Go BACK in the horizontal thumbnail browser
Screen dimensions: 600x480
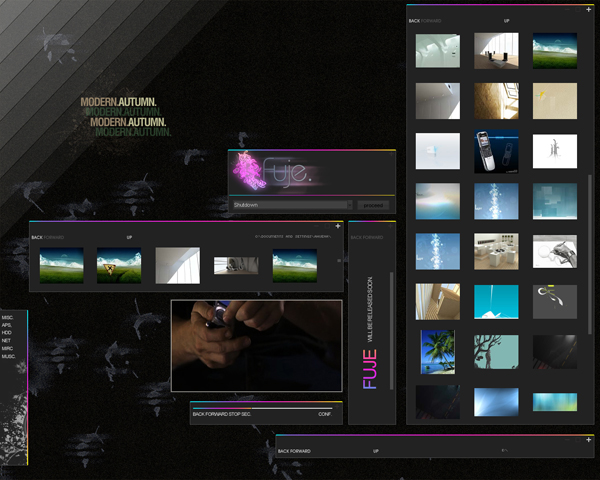tap(37, 237)
